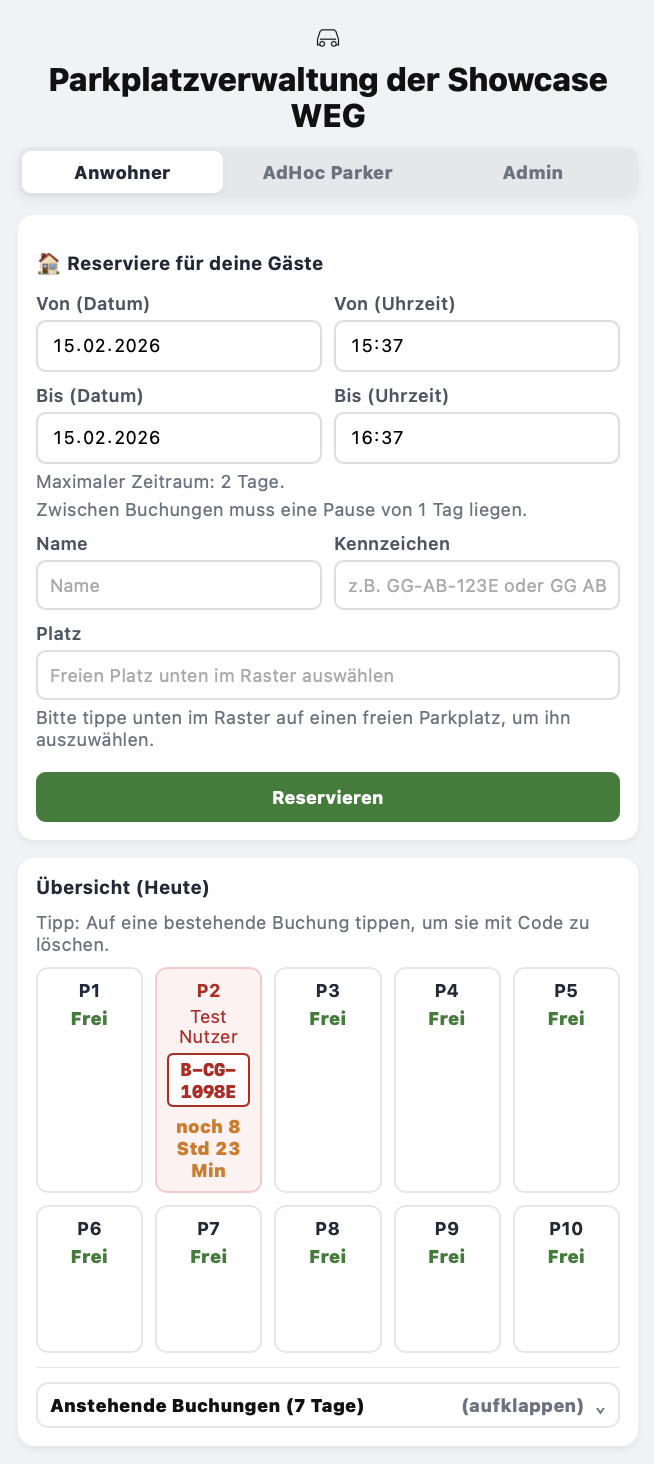Click the house icon next to 'Reserviere für deine Gäste'
The image size is (654, 1464).
click(x=48, y=263)
